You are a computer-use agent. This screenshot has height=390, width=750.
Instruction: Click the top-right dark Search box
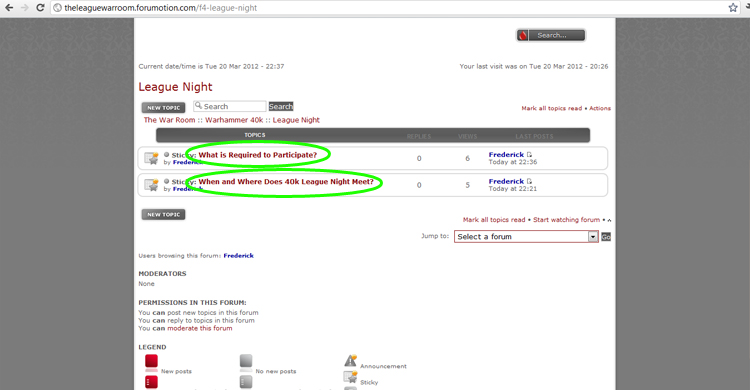pyautogui.click(x=551, y=35)
